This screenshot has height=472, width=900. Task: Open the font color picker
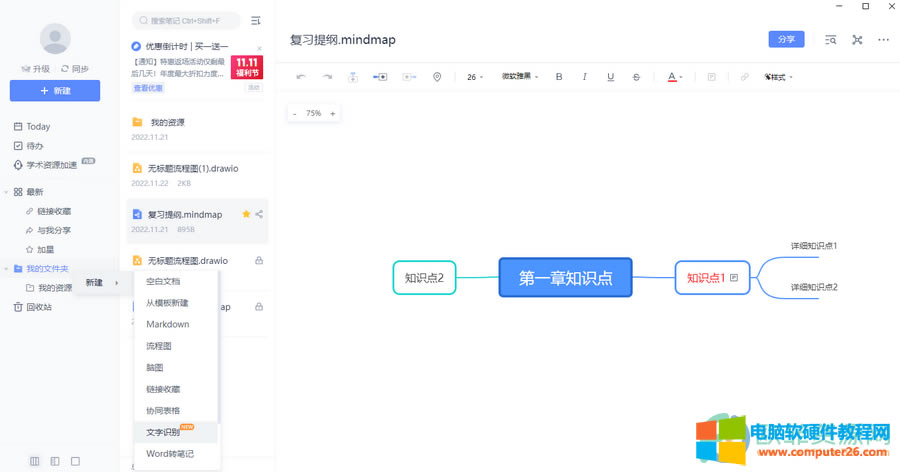point(675,77)
